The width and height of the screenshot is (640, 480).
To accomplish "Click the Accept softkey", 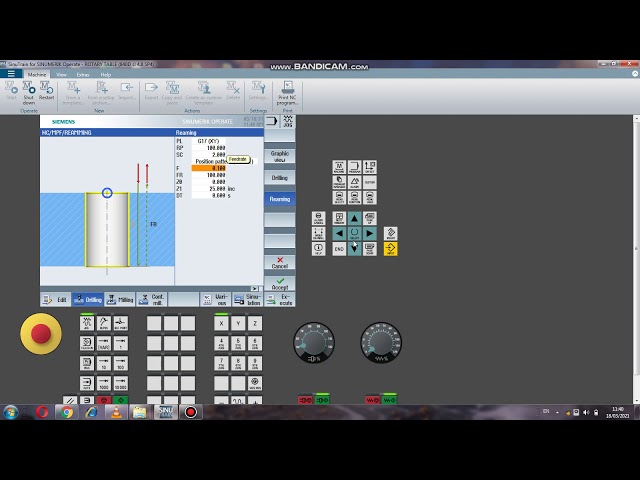I will (280, 284).
